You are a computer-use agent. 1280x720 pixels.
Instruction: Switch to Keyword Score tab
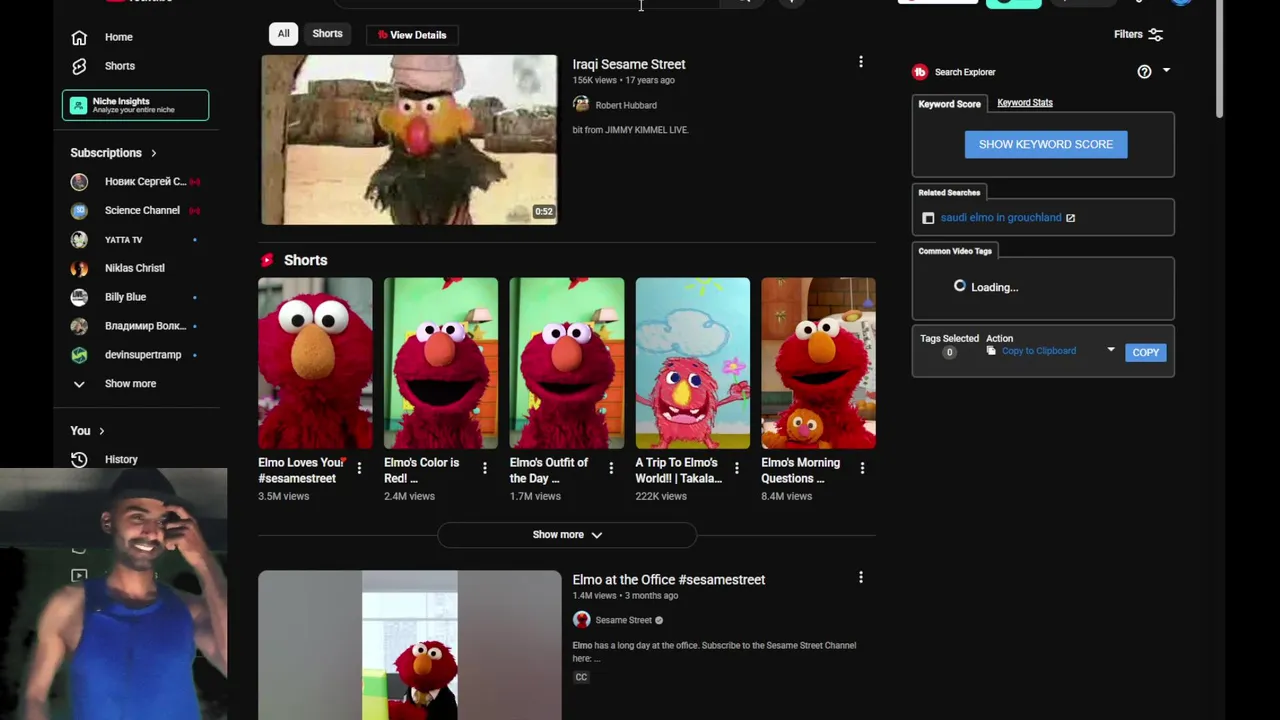tap(949, 104)
